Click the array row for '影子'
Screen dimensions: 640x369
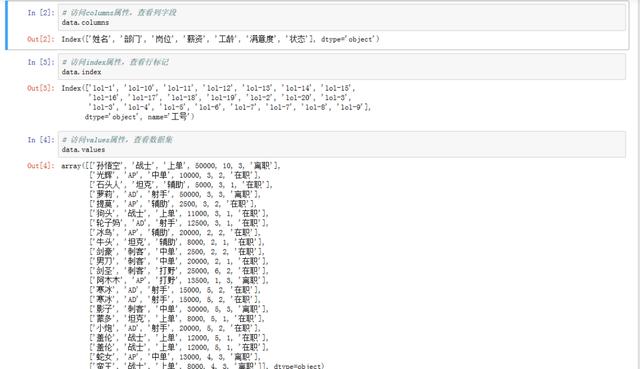pos(179,309)
